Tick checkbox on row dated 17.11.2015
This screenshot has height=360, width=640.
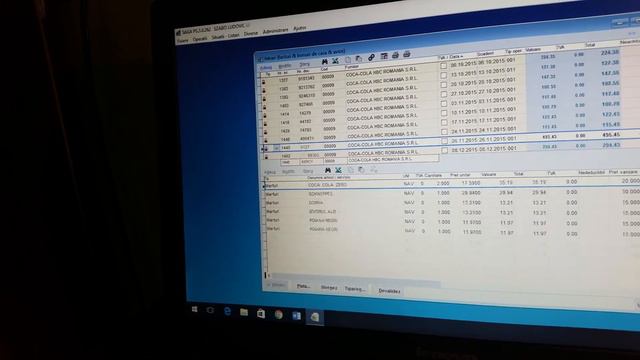coord(444,122)
